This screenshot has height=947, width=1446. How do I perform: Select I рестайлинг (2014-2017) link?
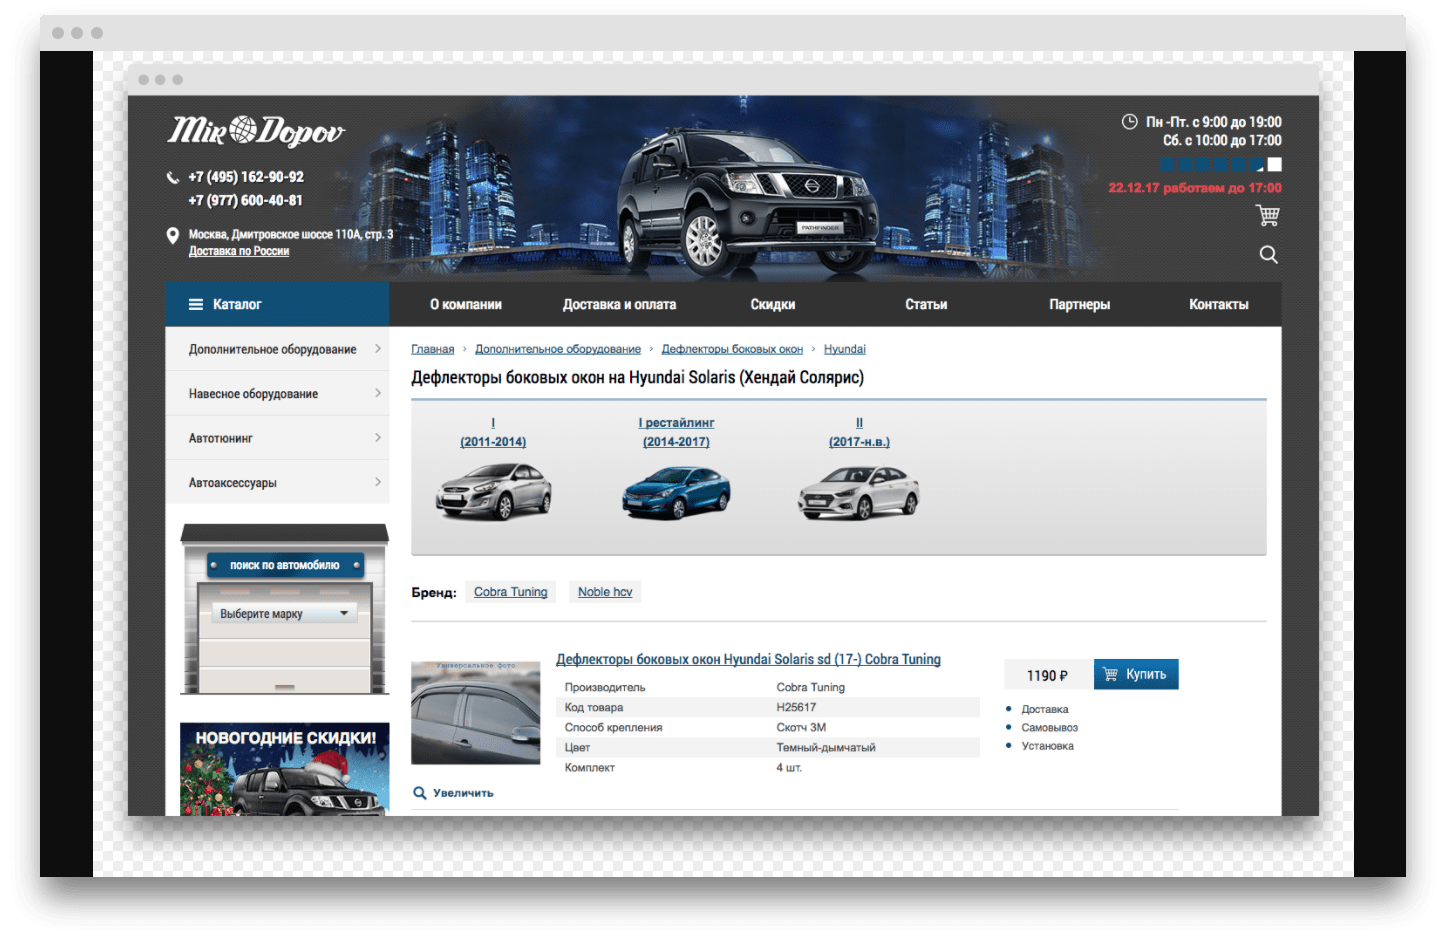(x=676, y=432)
